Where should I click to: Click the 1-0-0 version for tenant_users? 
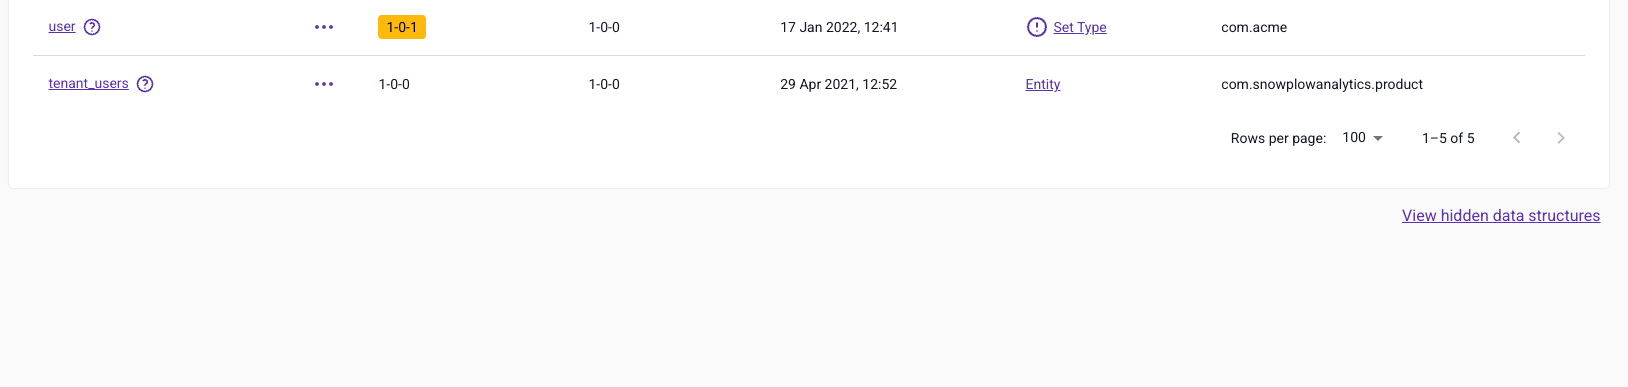point(394,84)
